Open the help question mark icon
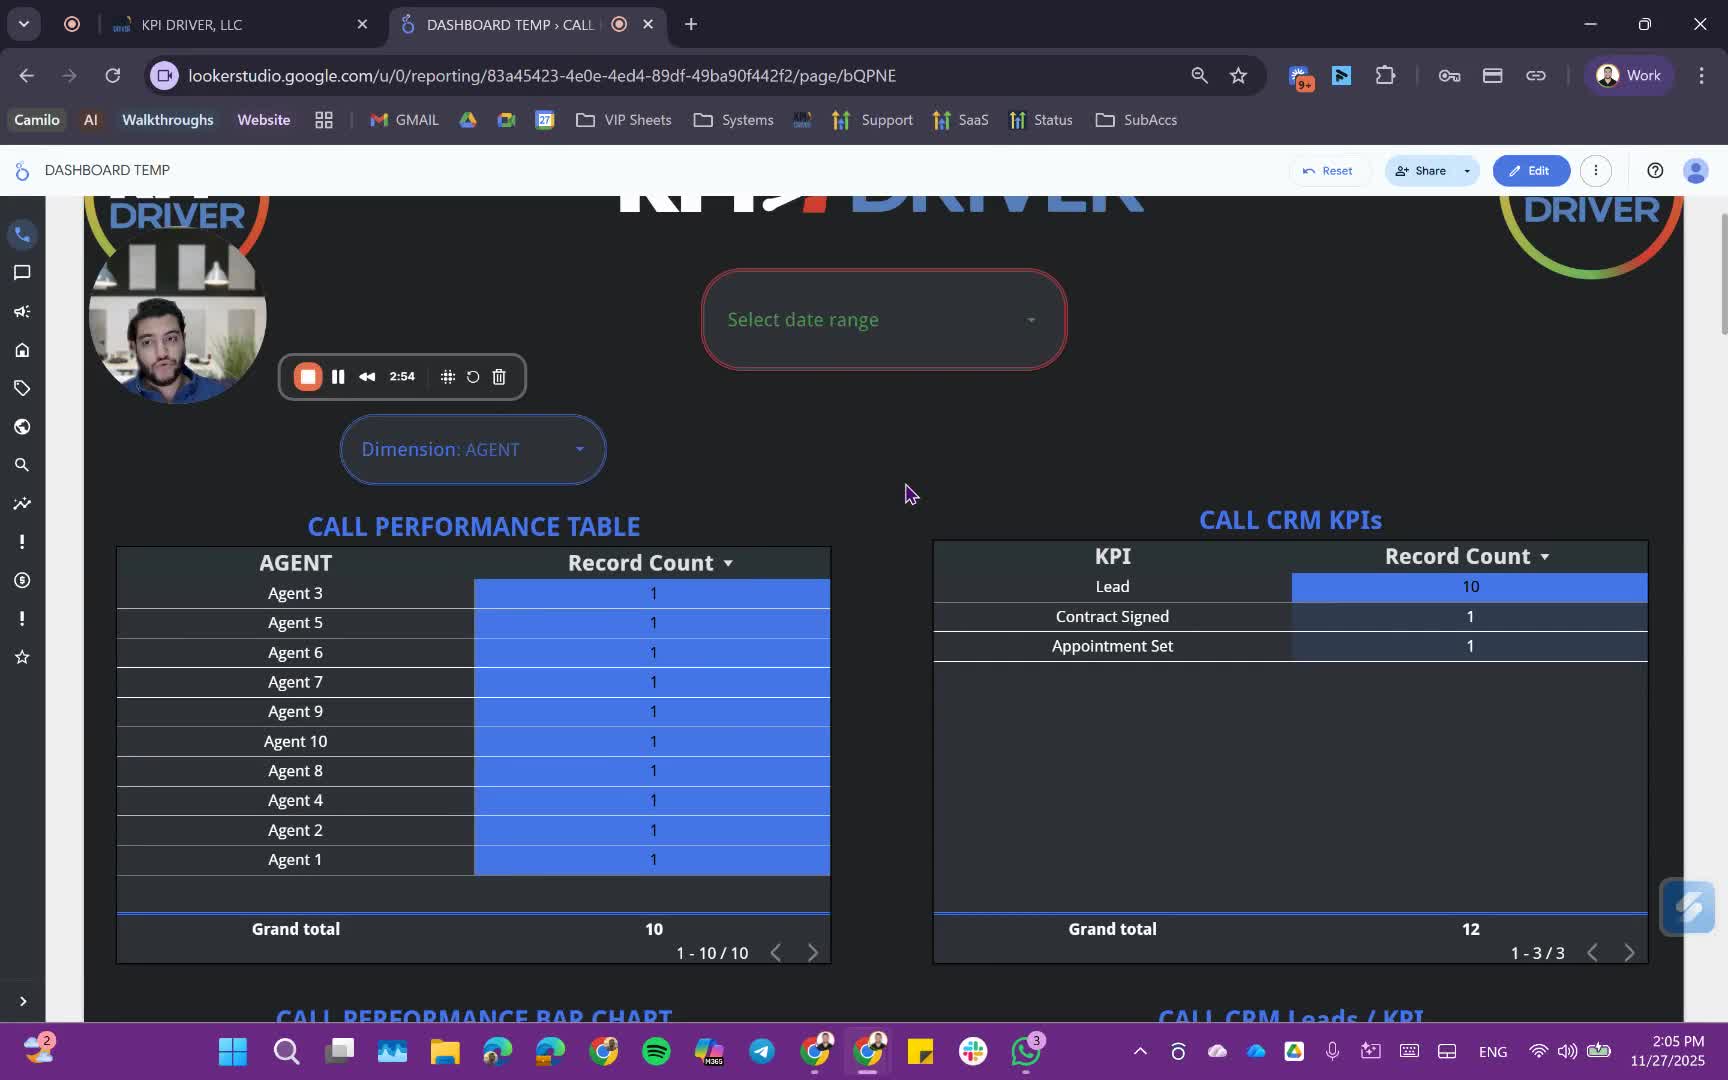This screenshot has width=1728, height=1080. click(x=1655, y=171)
